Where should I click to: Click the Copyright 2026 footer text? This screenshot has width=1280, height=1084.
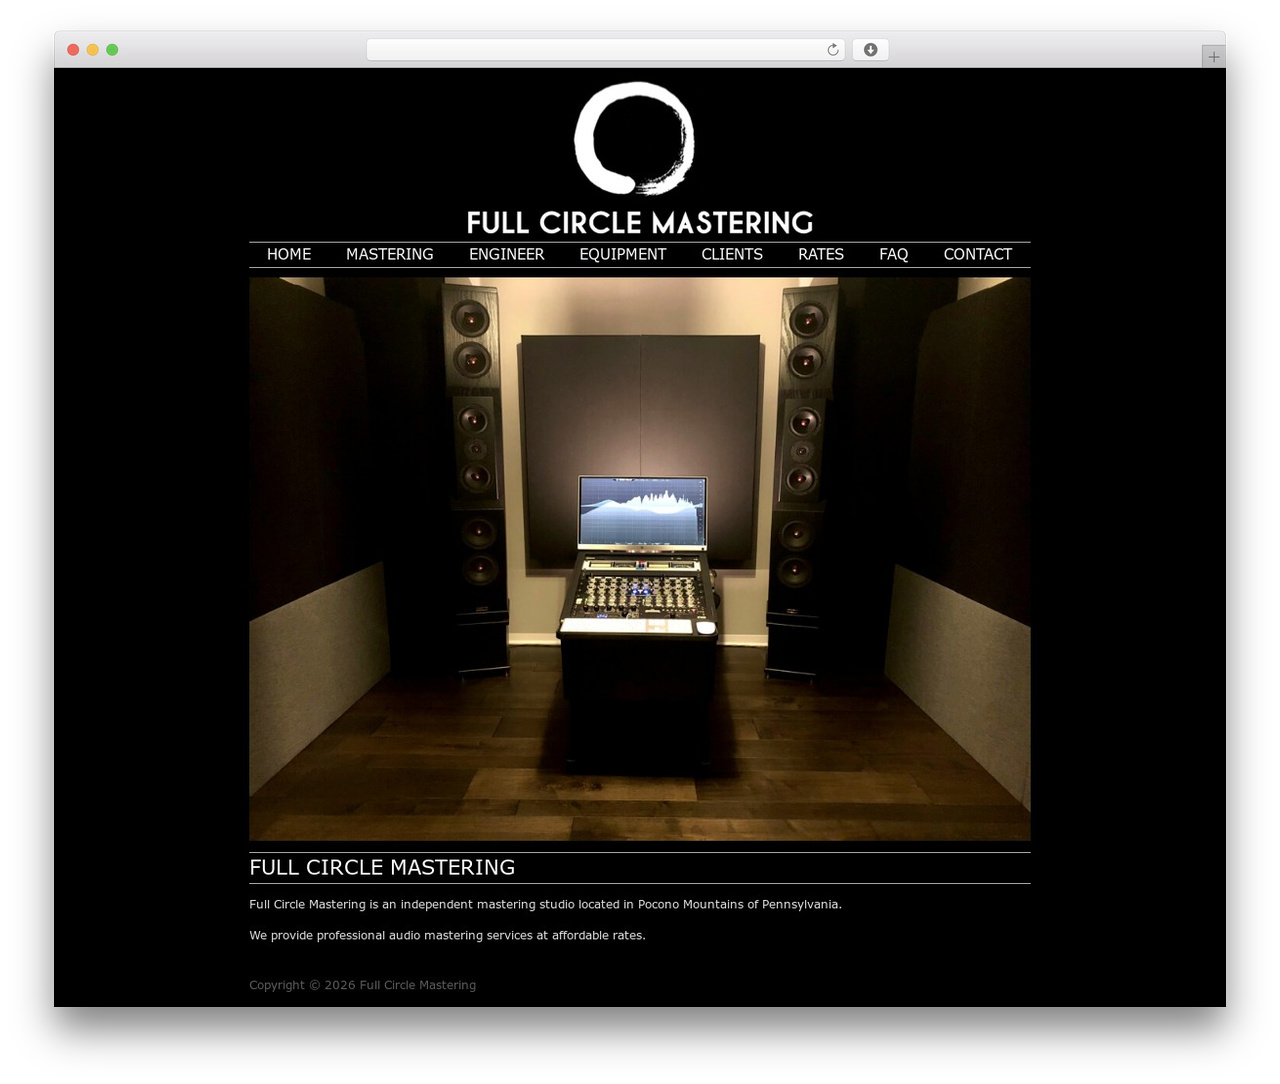[x=362, y=985]
